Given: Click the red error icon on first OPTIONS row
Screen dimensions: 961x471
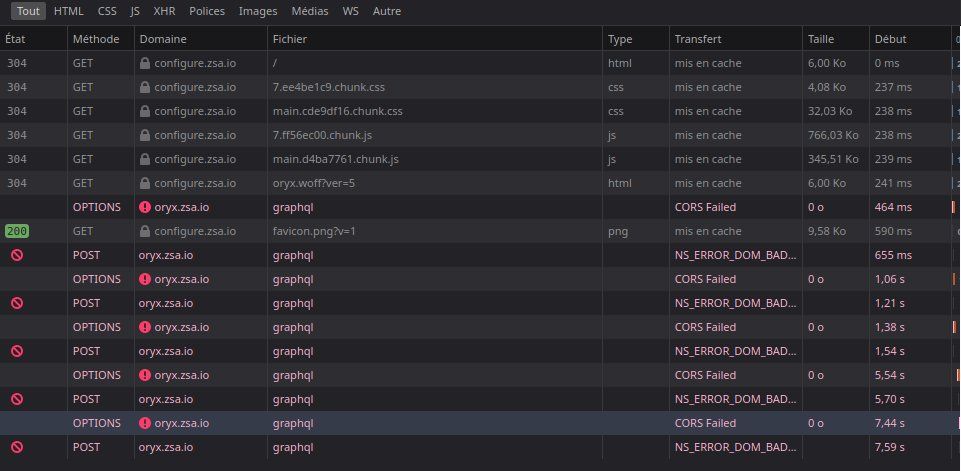Looking at the screenshot, I should (x=145, y=207).
